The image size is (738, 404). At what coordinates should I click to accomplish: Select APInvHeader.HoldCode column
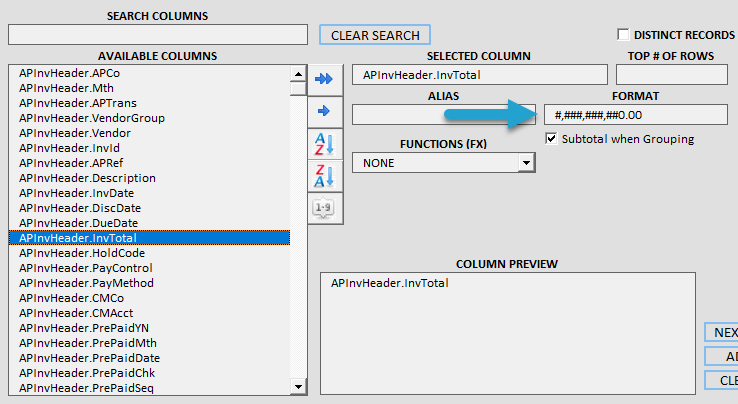(x=150, y=253)
